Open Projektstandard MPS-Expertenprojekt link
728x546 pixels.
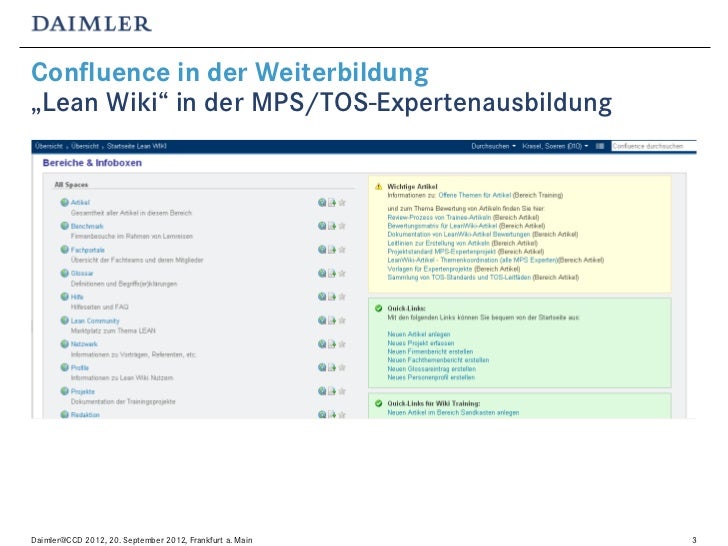point(442,251)
